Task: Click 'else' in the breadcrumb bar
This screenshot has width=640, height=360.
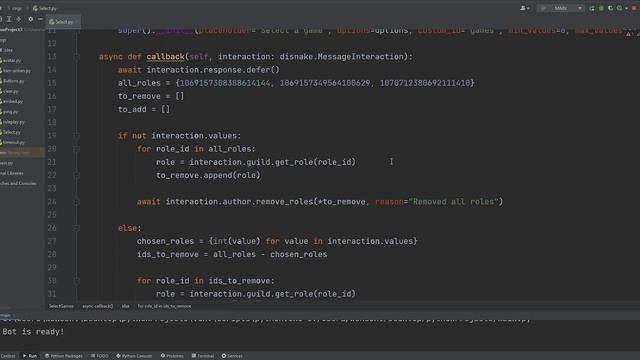Action: (125, 306)
